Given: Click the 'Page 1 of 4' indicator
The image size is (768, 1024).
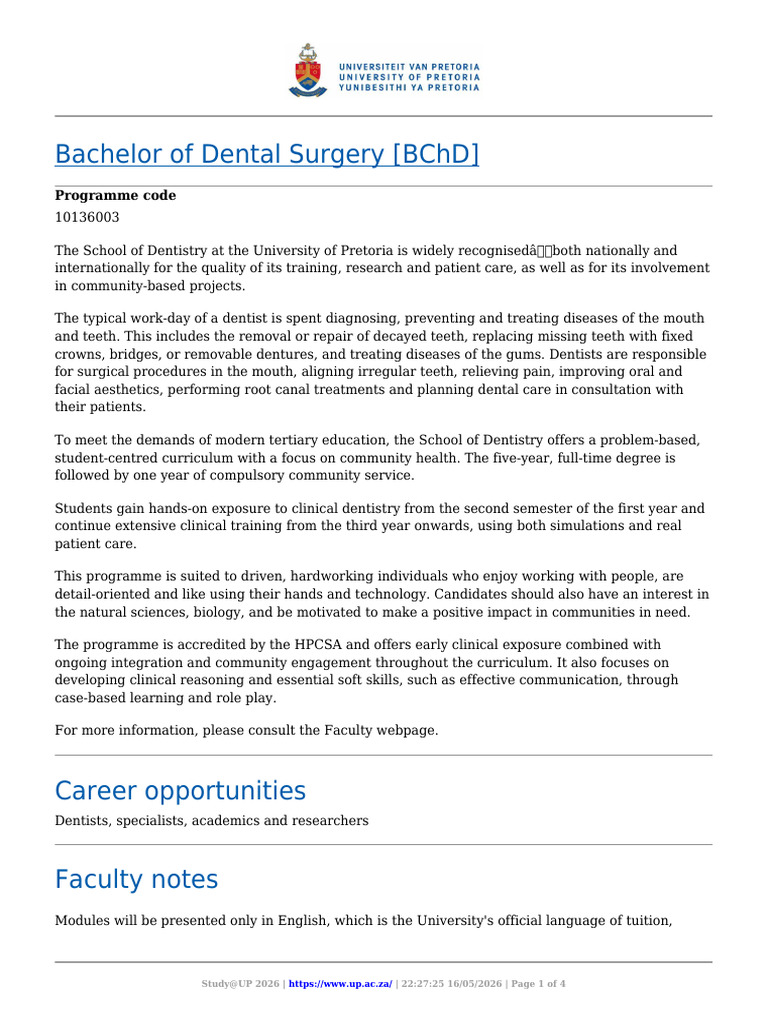Looking at the screenshot, I should coord(538,984).
